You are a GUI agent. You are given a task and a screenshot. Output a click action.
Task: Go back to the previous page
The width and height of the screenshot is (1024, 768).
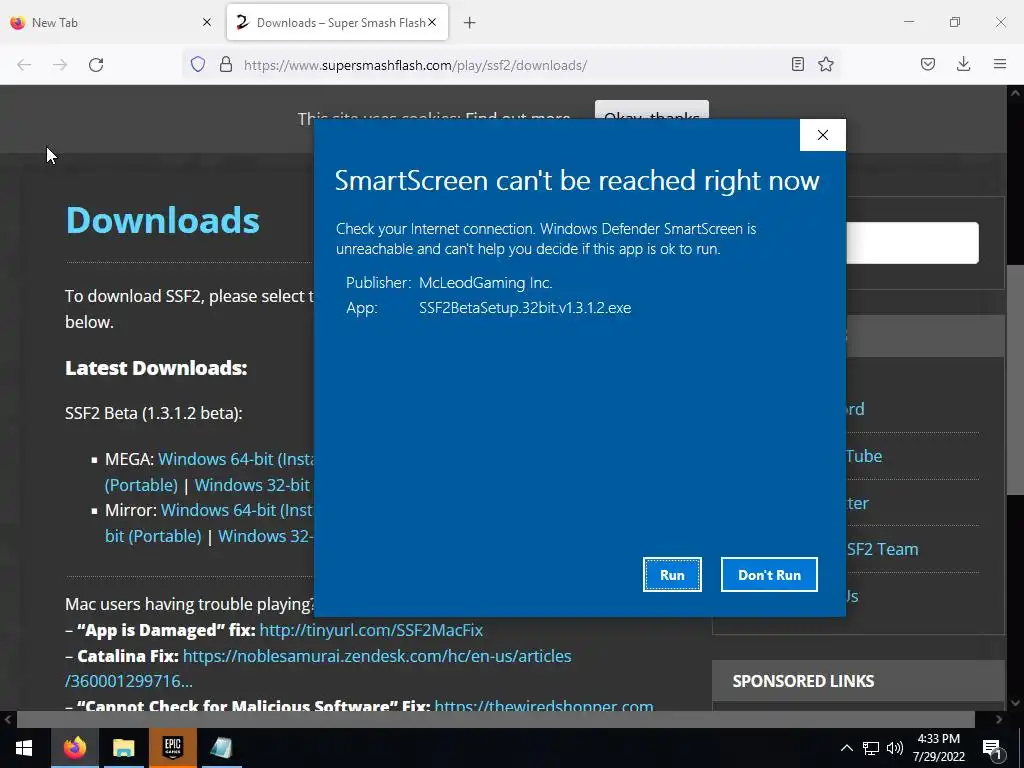[24, 65]
